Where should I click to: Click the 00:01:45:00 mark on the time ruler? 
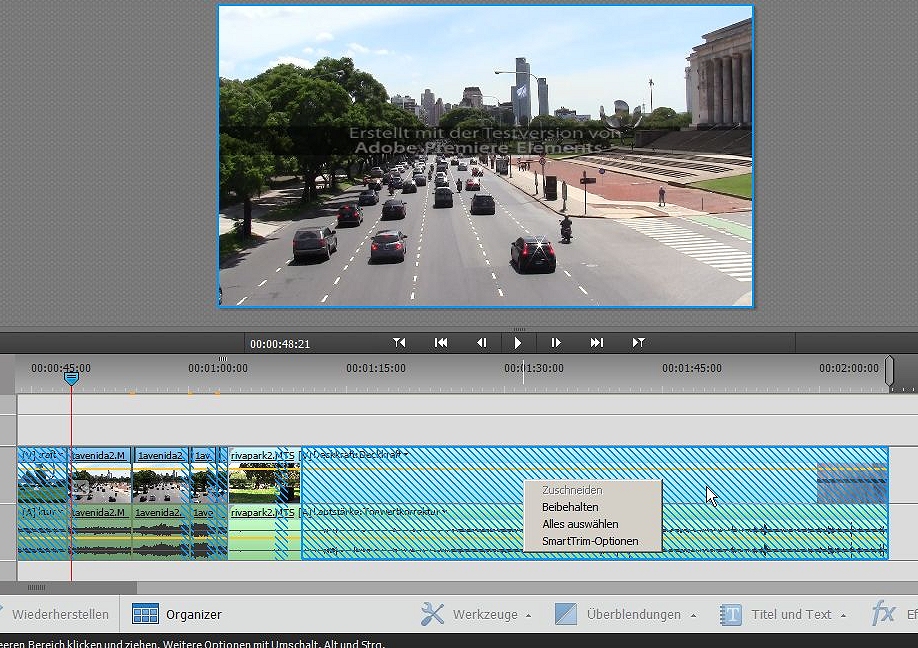pos(691,368)
